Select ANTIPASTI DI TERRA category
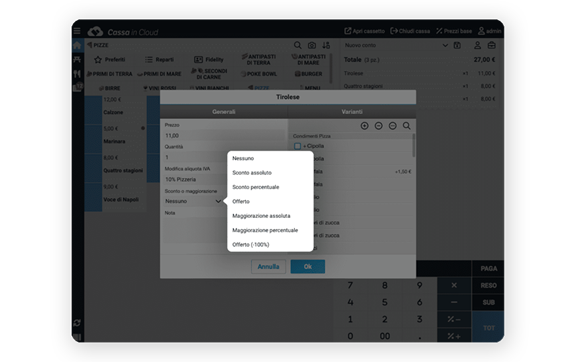This screenshot has height=362, width=576. click(259, 60)
